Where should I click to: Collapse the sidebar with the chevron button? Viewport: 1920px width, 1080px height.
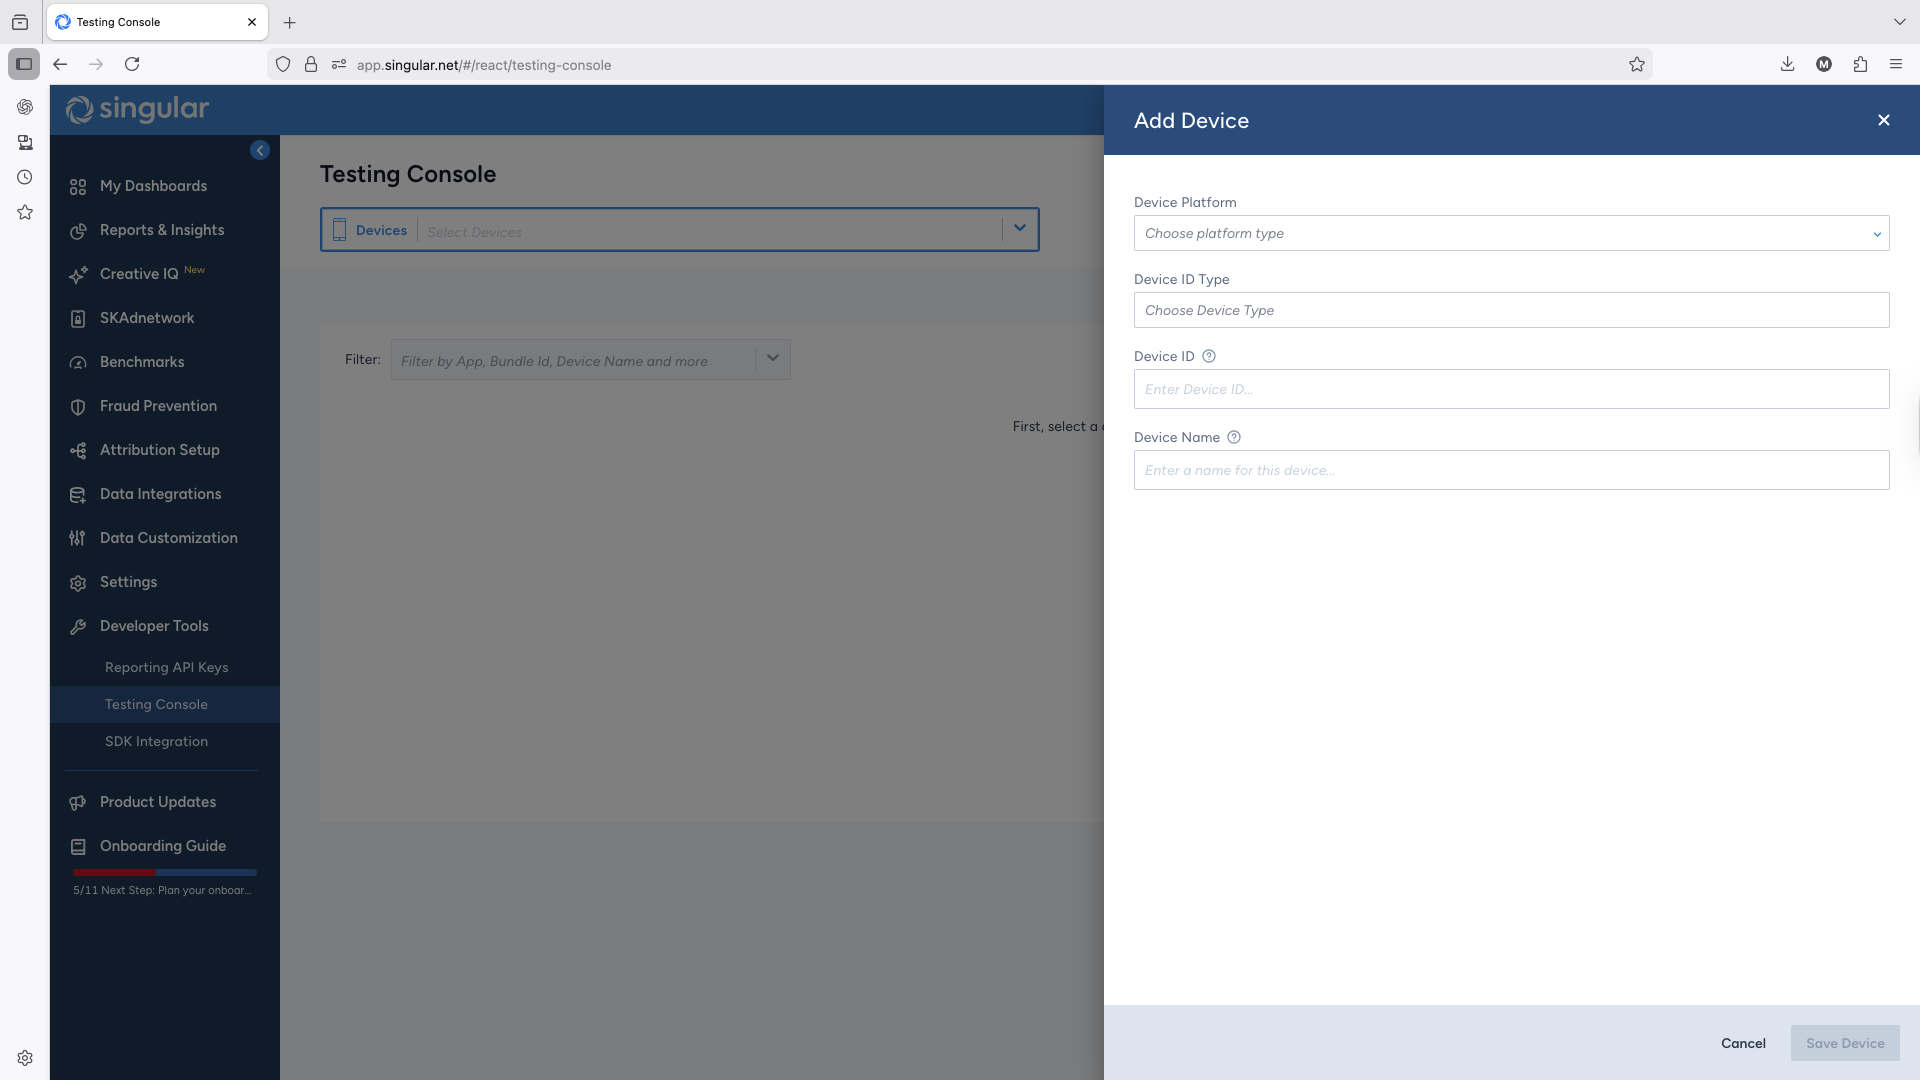[x=260, y=150]
